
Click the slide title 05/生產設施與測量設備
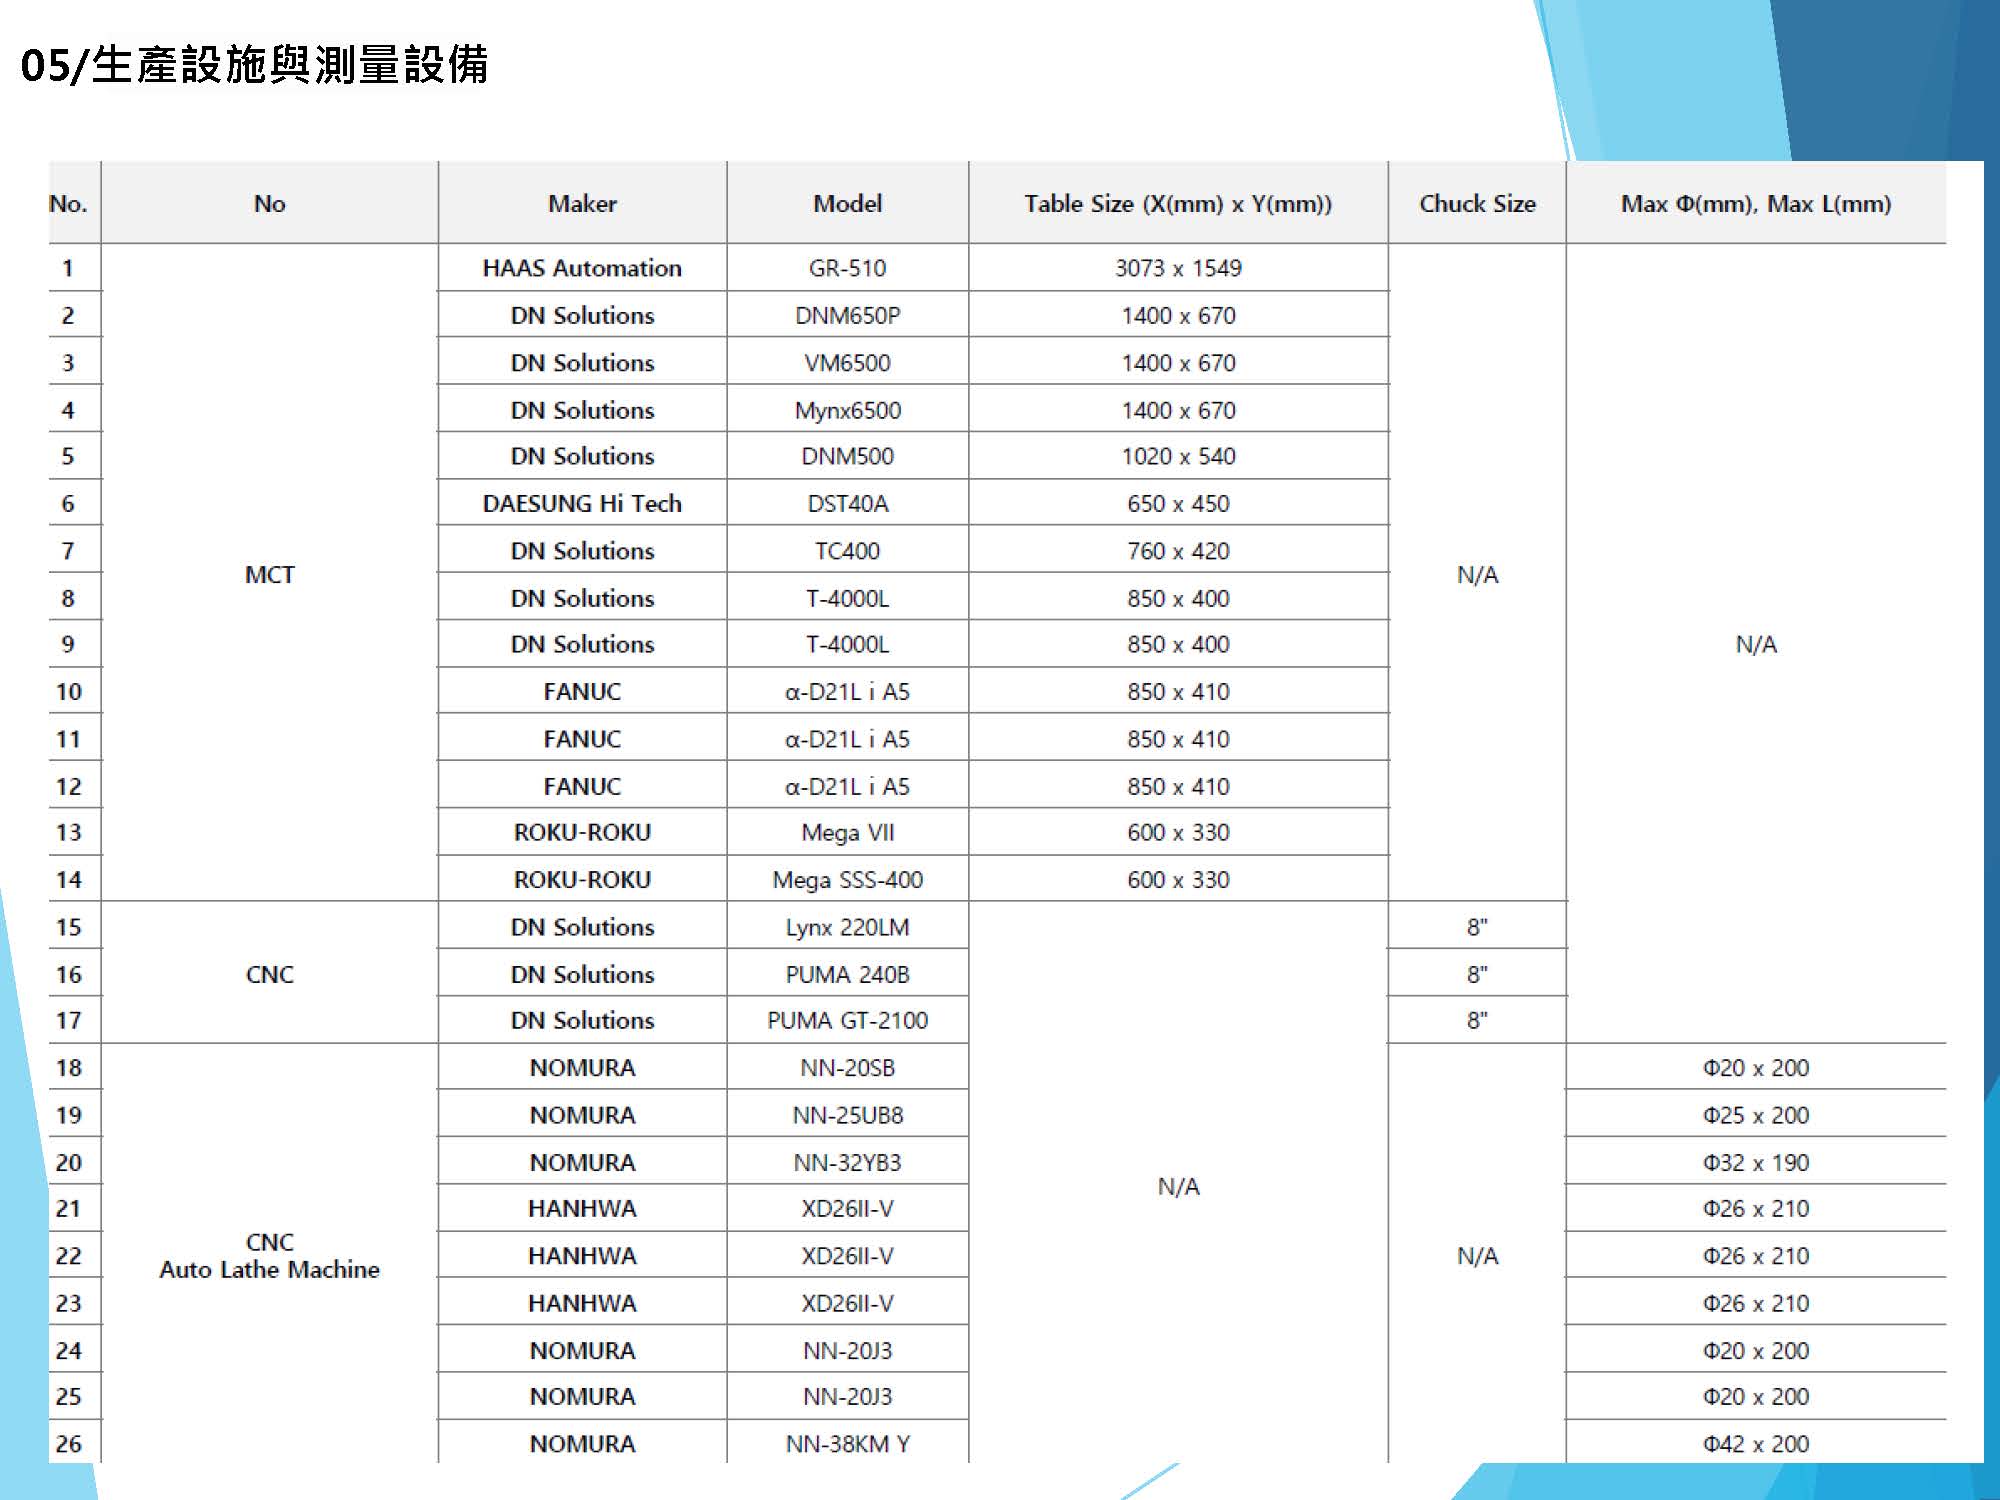click(254, 65)
